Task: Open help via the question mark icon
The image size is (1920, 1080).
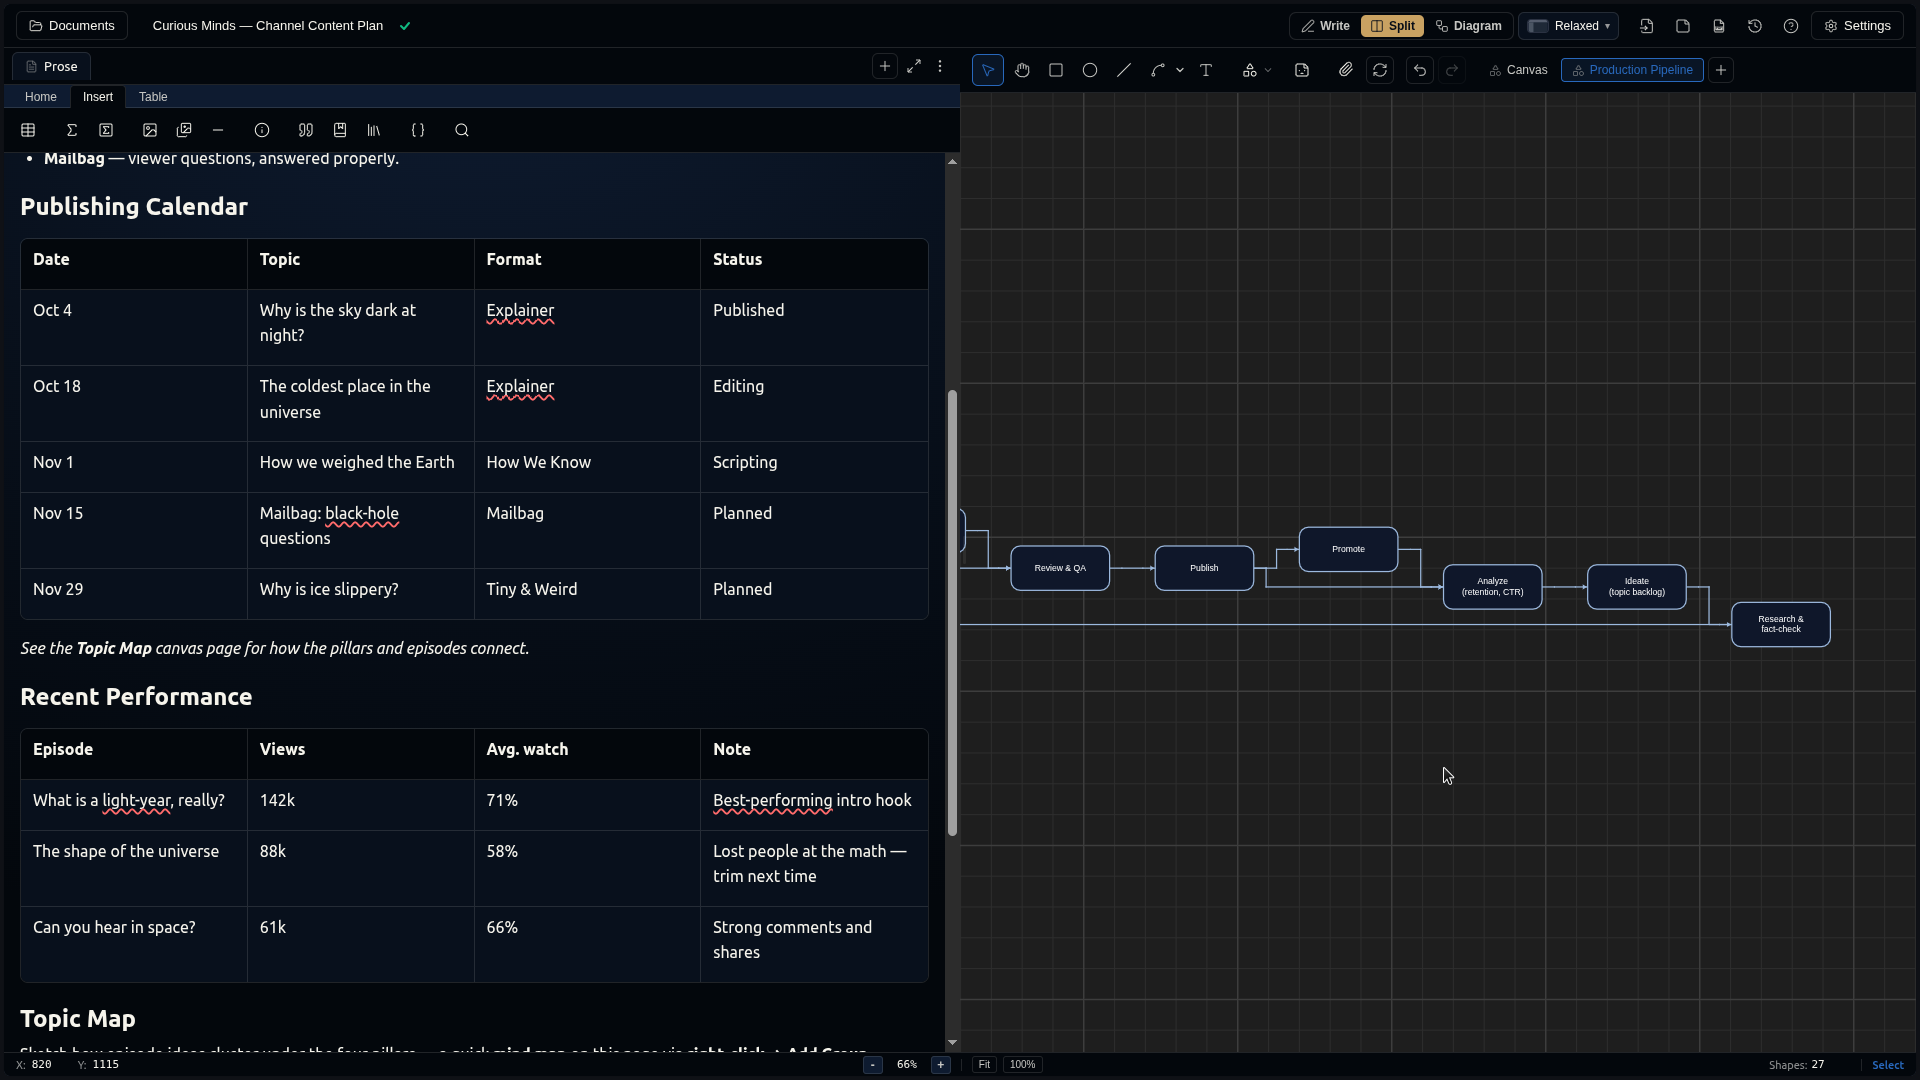Action: [x=1791, y=26]
